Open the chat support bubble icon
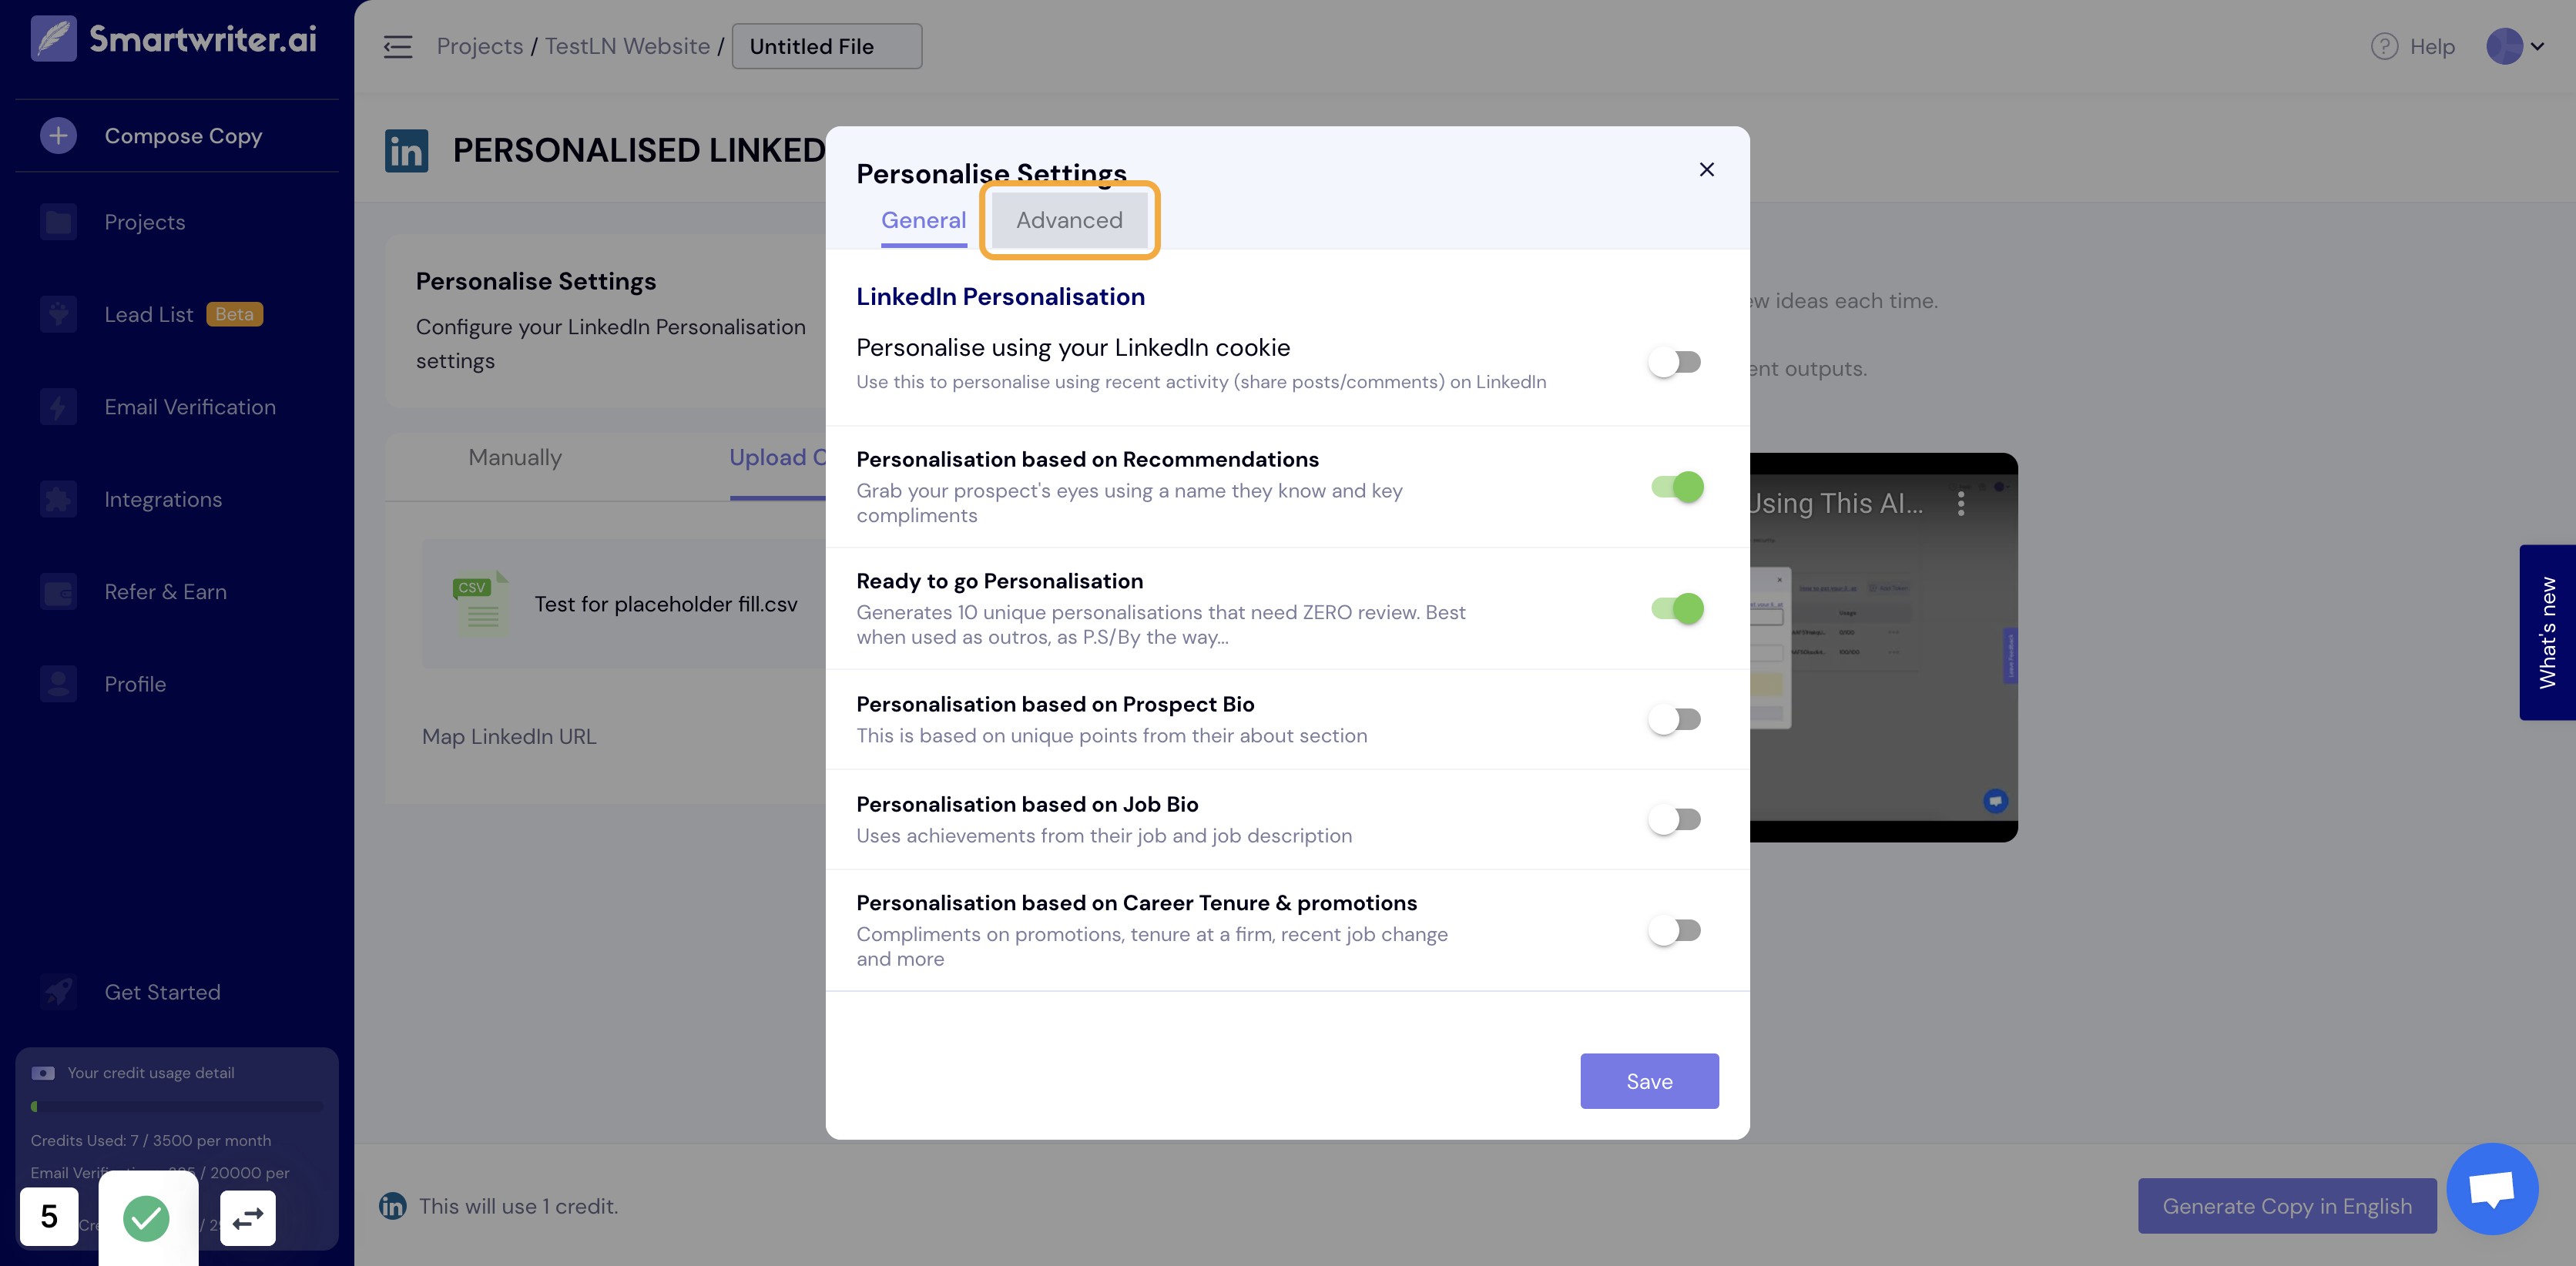Screen dimensions: 2576x1266 click(2492, 1189)
